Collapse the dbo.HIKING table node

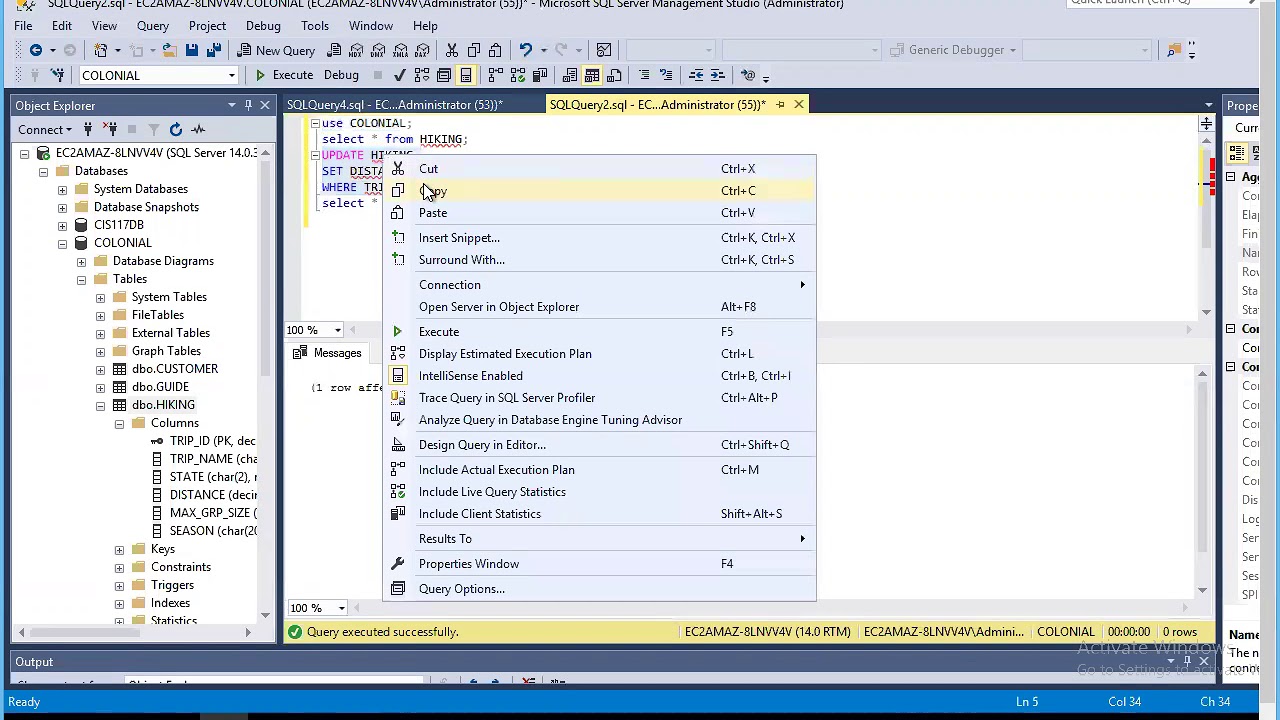[x=100, y=405]
